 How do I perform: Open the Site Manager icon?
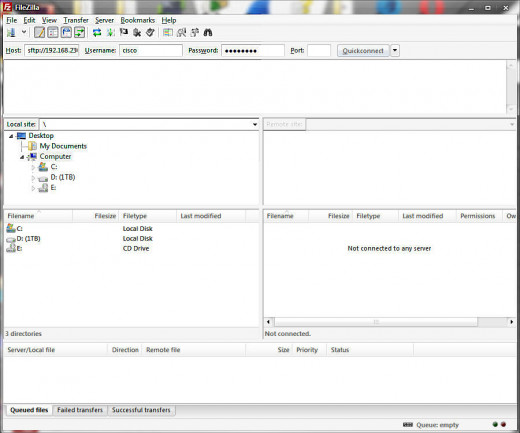pos(11,32)
